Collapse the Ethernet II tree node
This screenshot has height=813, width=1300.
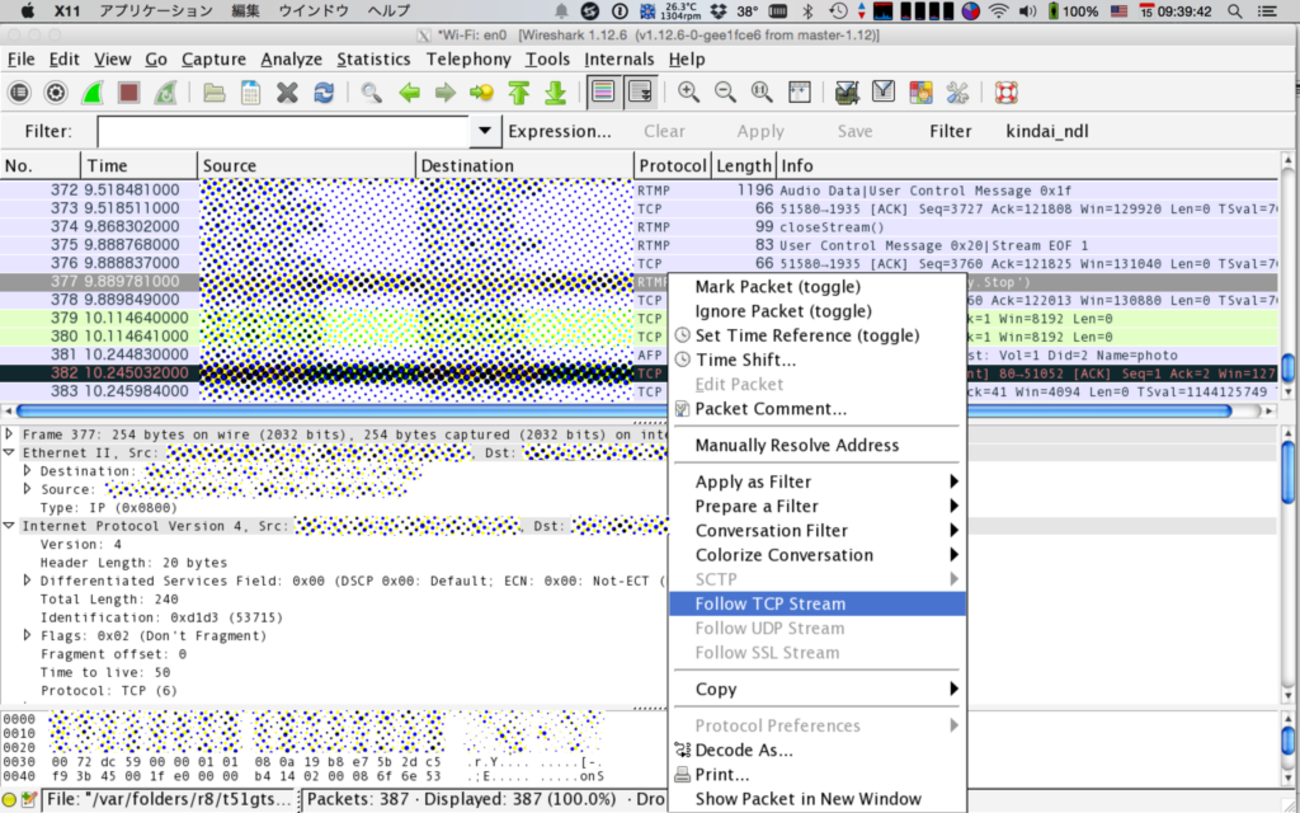pyautogui.click(x=9, y=453)
